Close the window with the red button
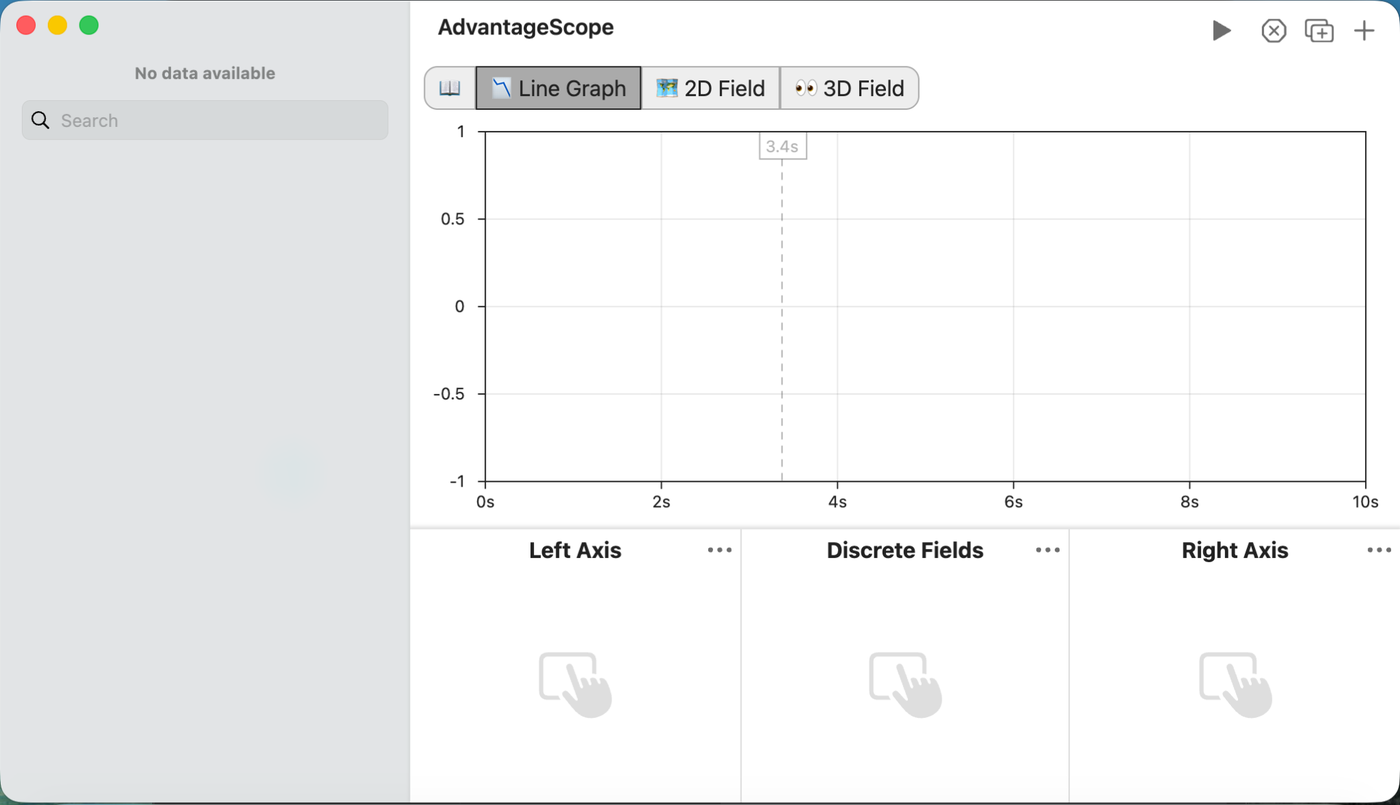This screenshot has width=1400, height=805. (26, 26)
